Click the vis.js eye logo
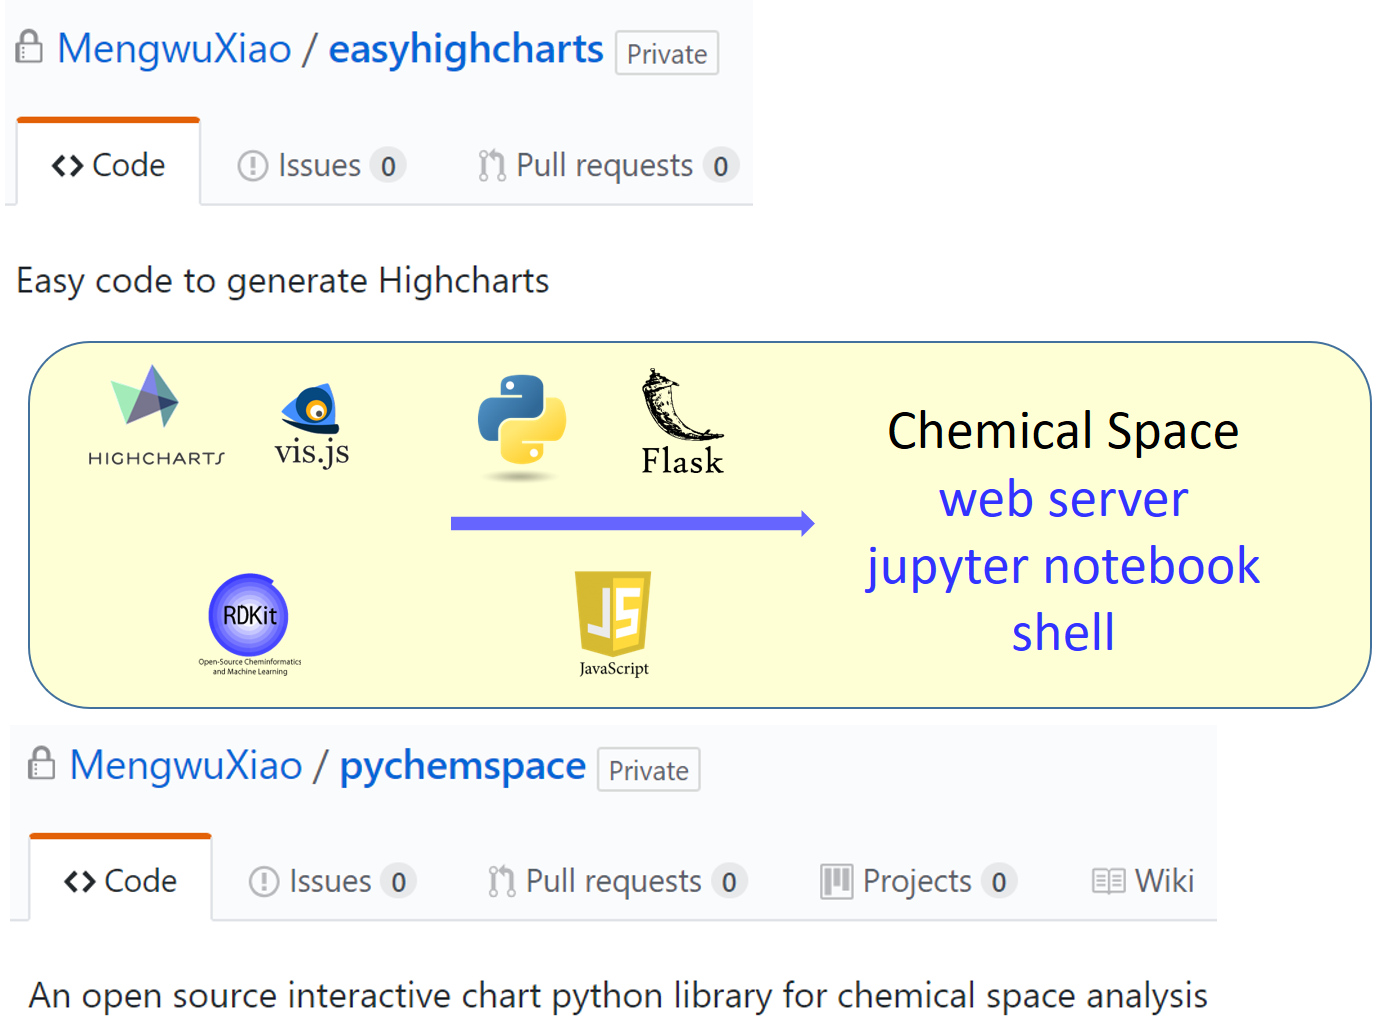 pyautogui.click(x=312, y=410)
